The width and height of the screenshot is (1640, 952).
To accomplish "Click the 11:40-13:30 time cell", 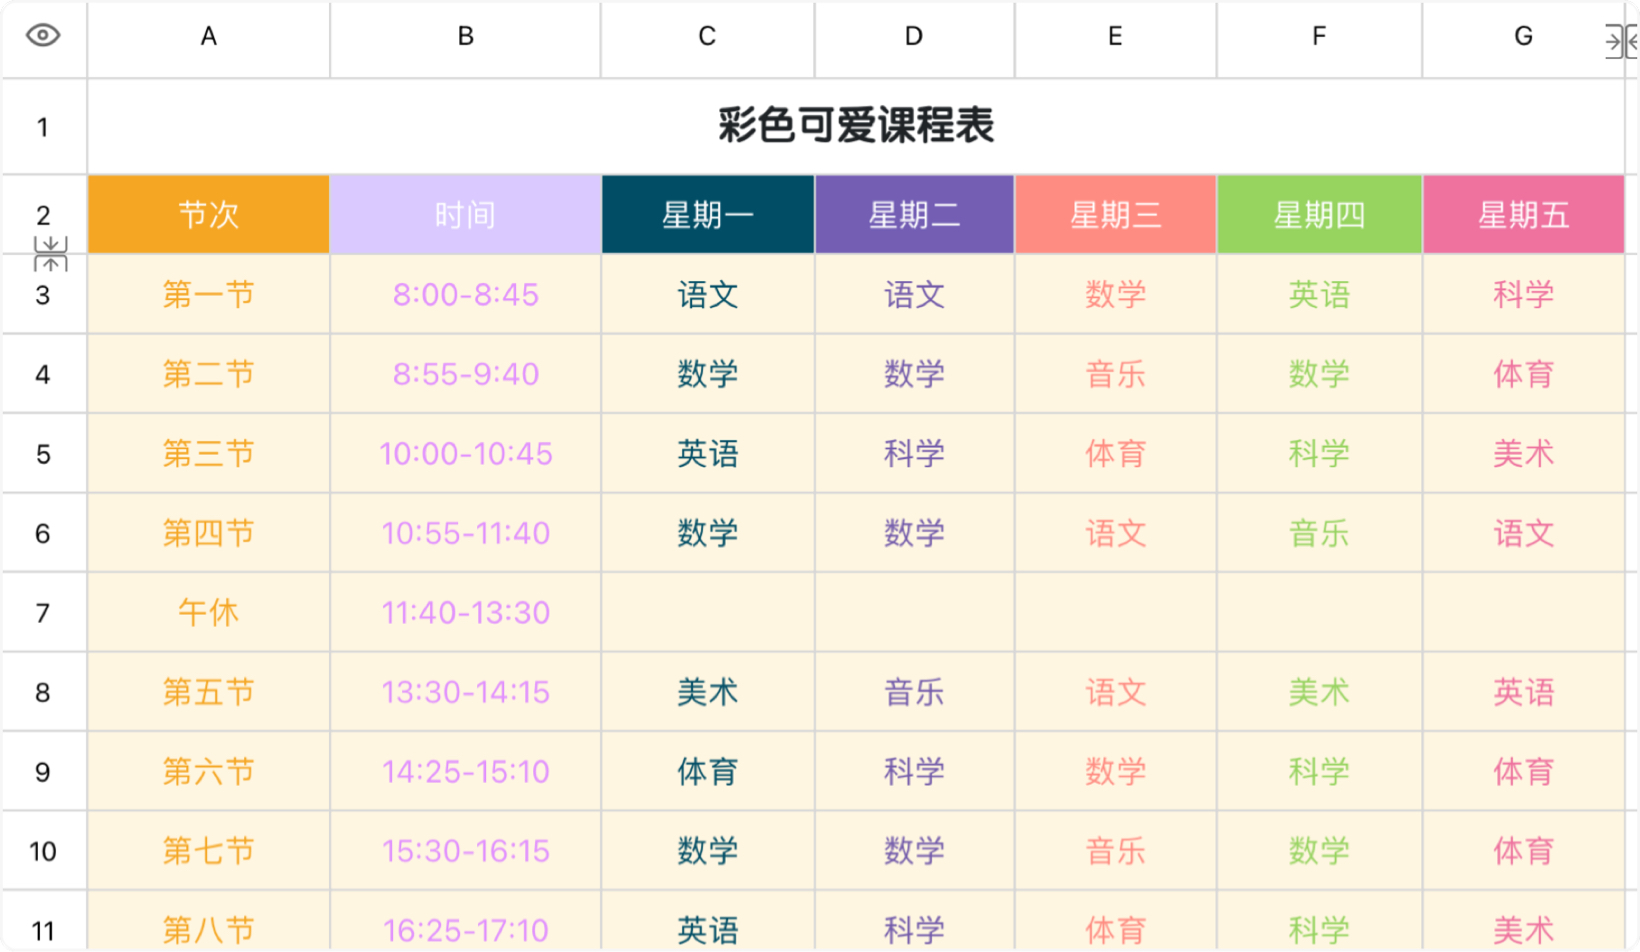I will [465, 613].
